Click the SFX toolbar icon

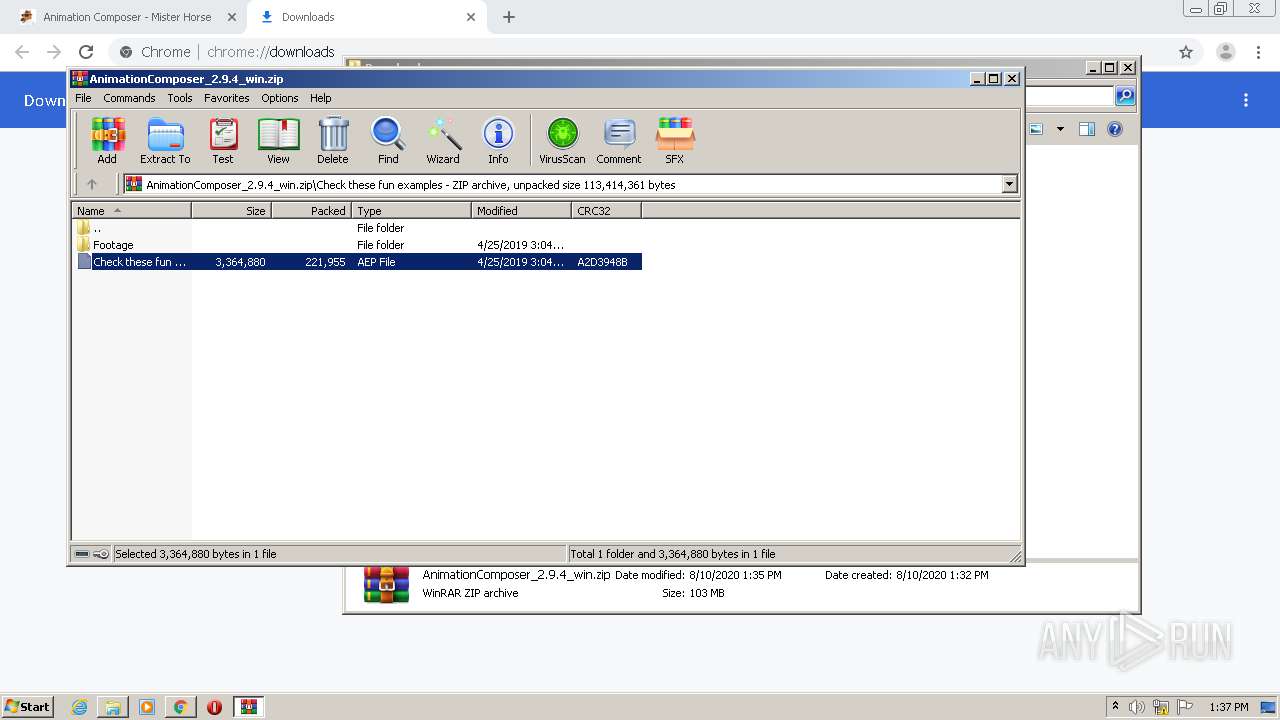point(675,140)
